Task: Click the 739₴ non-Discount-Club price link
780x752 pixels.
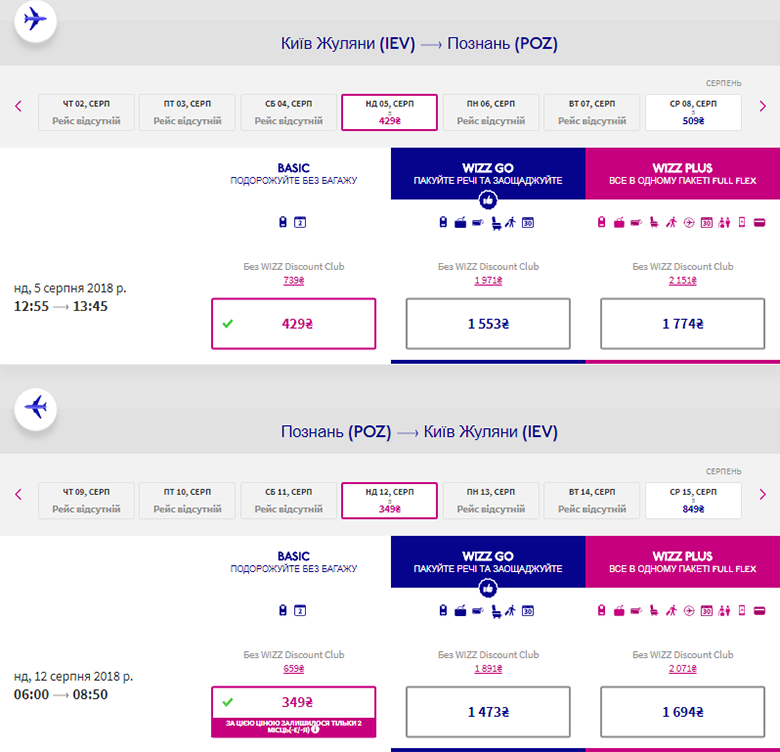Action: [x=294, y=281]
